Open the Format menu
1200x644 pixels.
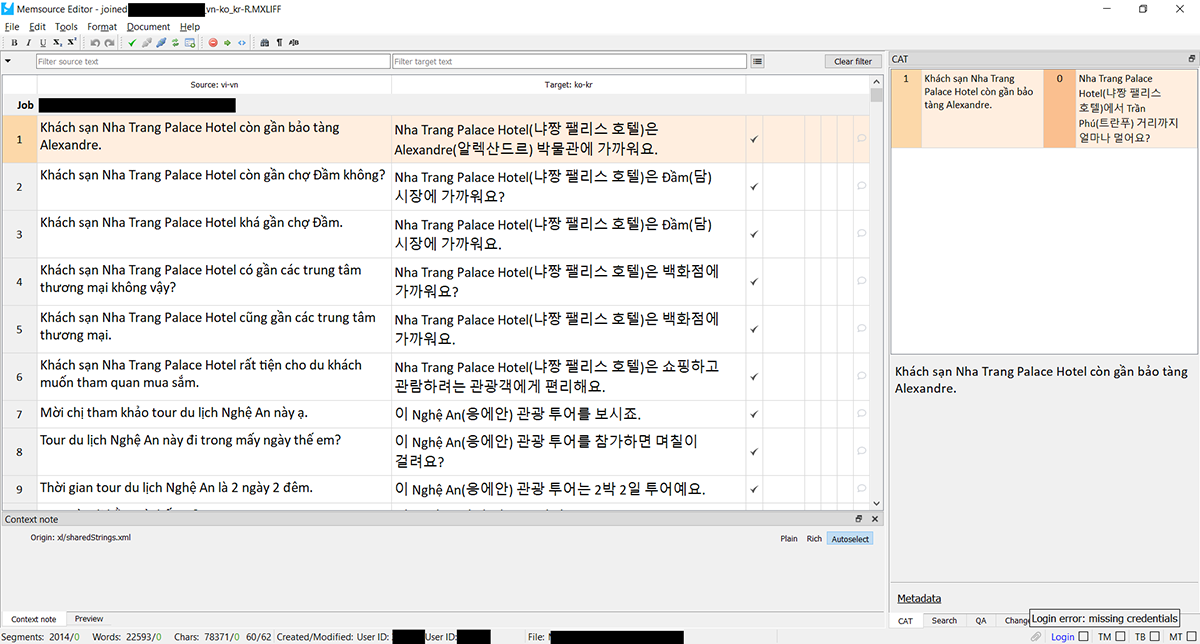(x=102, y=27)
